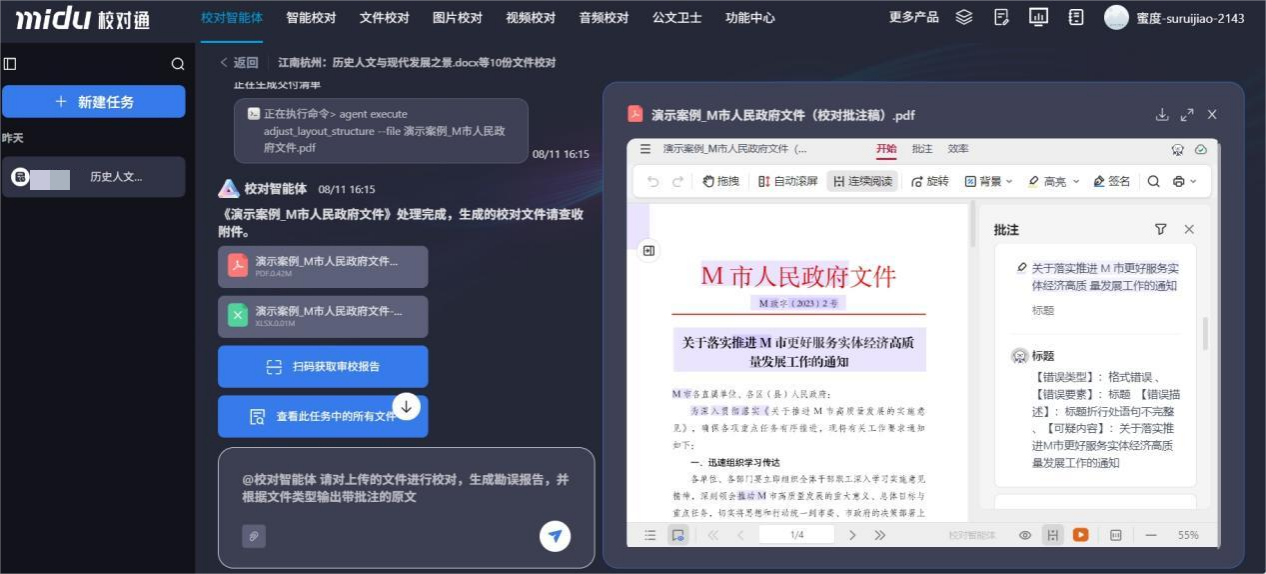Select the drag hand tool

720,181
